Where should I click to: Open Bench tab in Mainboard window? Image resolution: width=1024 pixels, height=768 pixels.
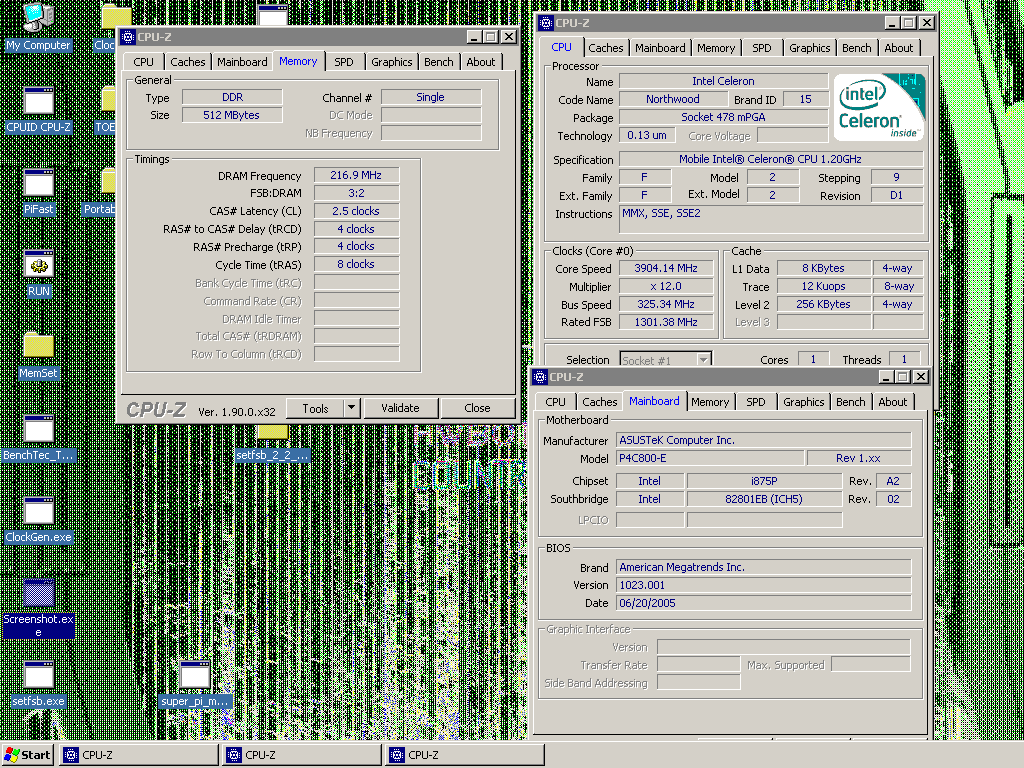pyautogui.click(x=850, y=402)
